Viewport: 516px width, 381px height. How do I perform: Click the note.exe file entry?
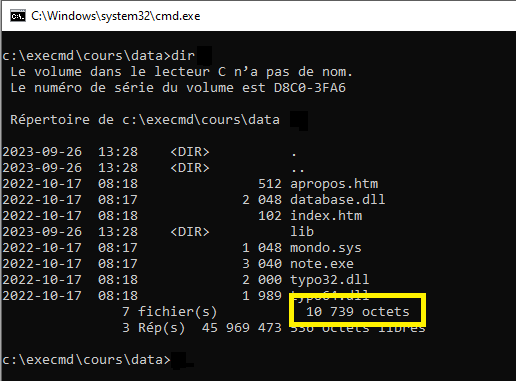point(322,264)
